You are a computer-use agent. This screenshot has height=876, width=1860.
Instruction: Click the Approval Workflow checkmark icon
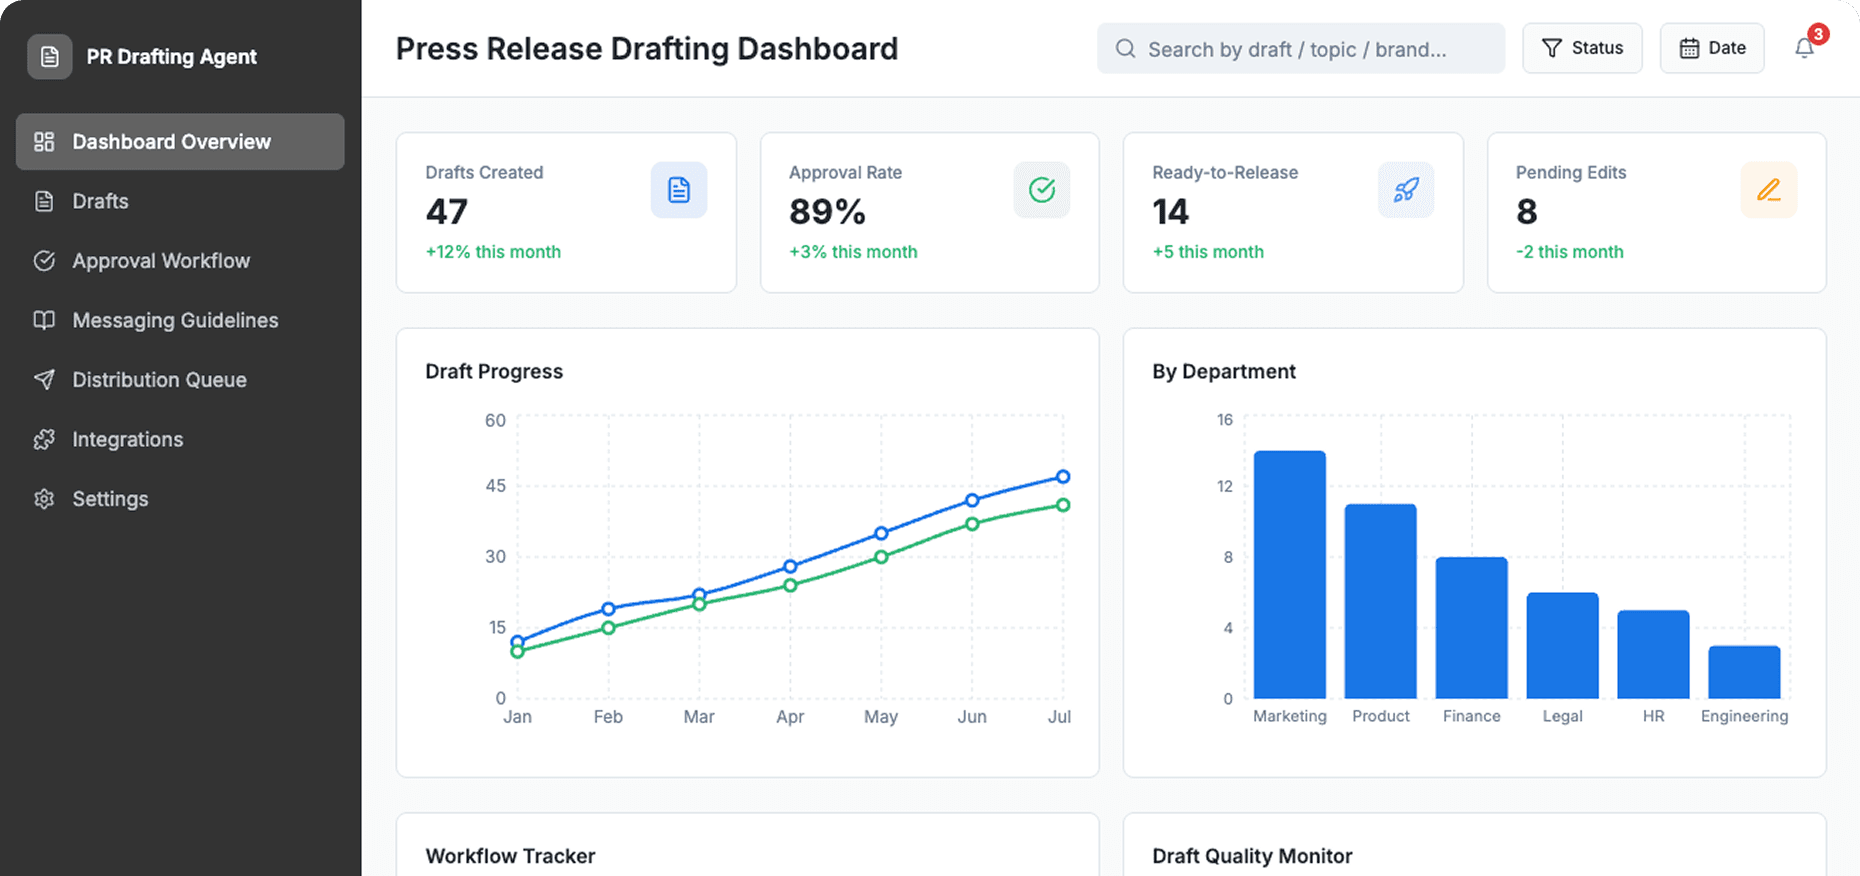tap(44, 261)
